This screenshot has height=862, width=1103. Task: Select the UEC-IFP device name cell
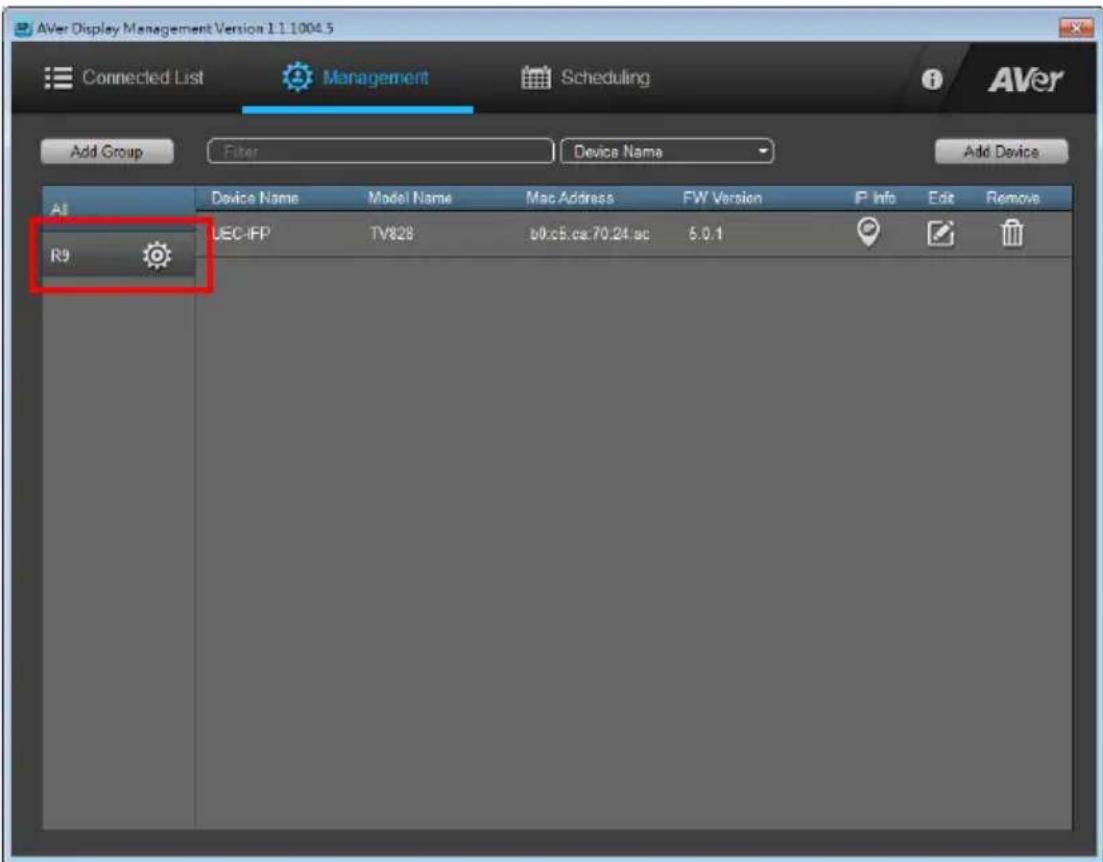241,234
